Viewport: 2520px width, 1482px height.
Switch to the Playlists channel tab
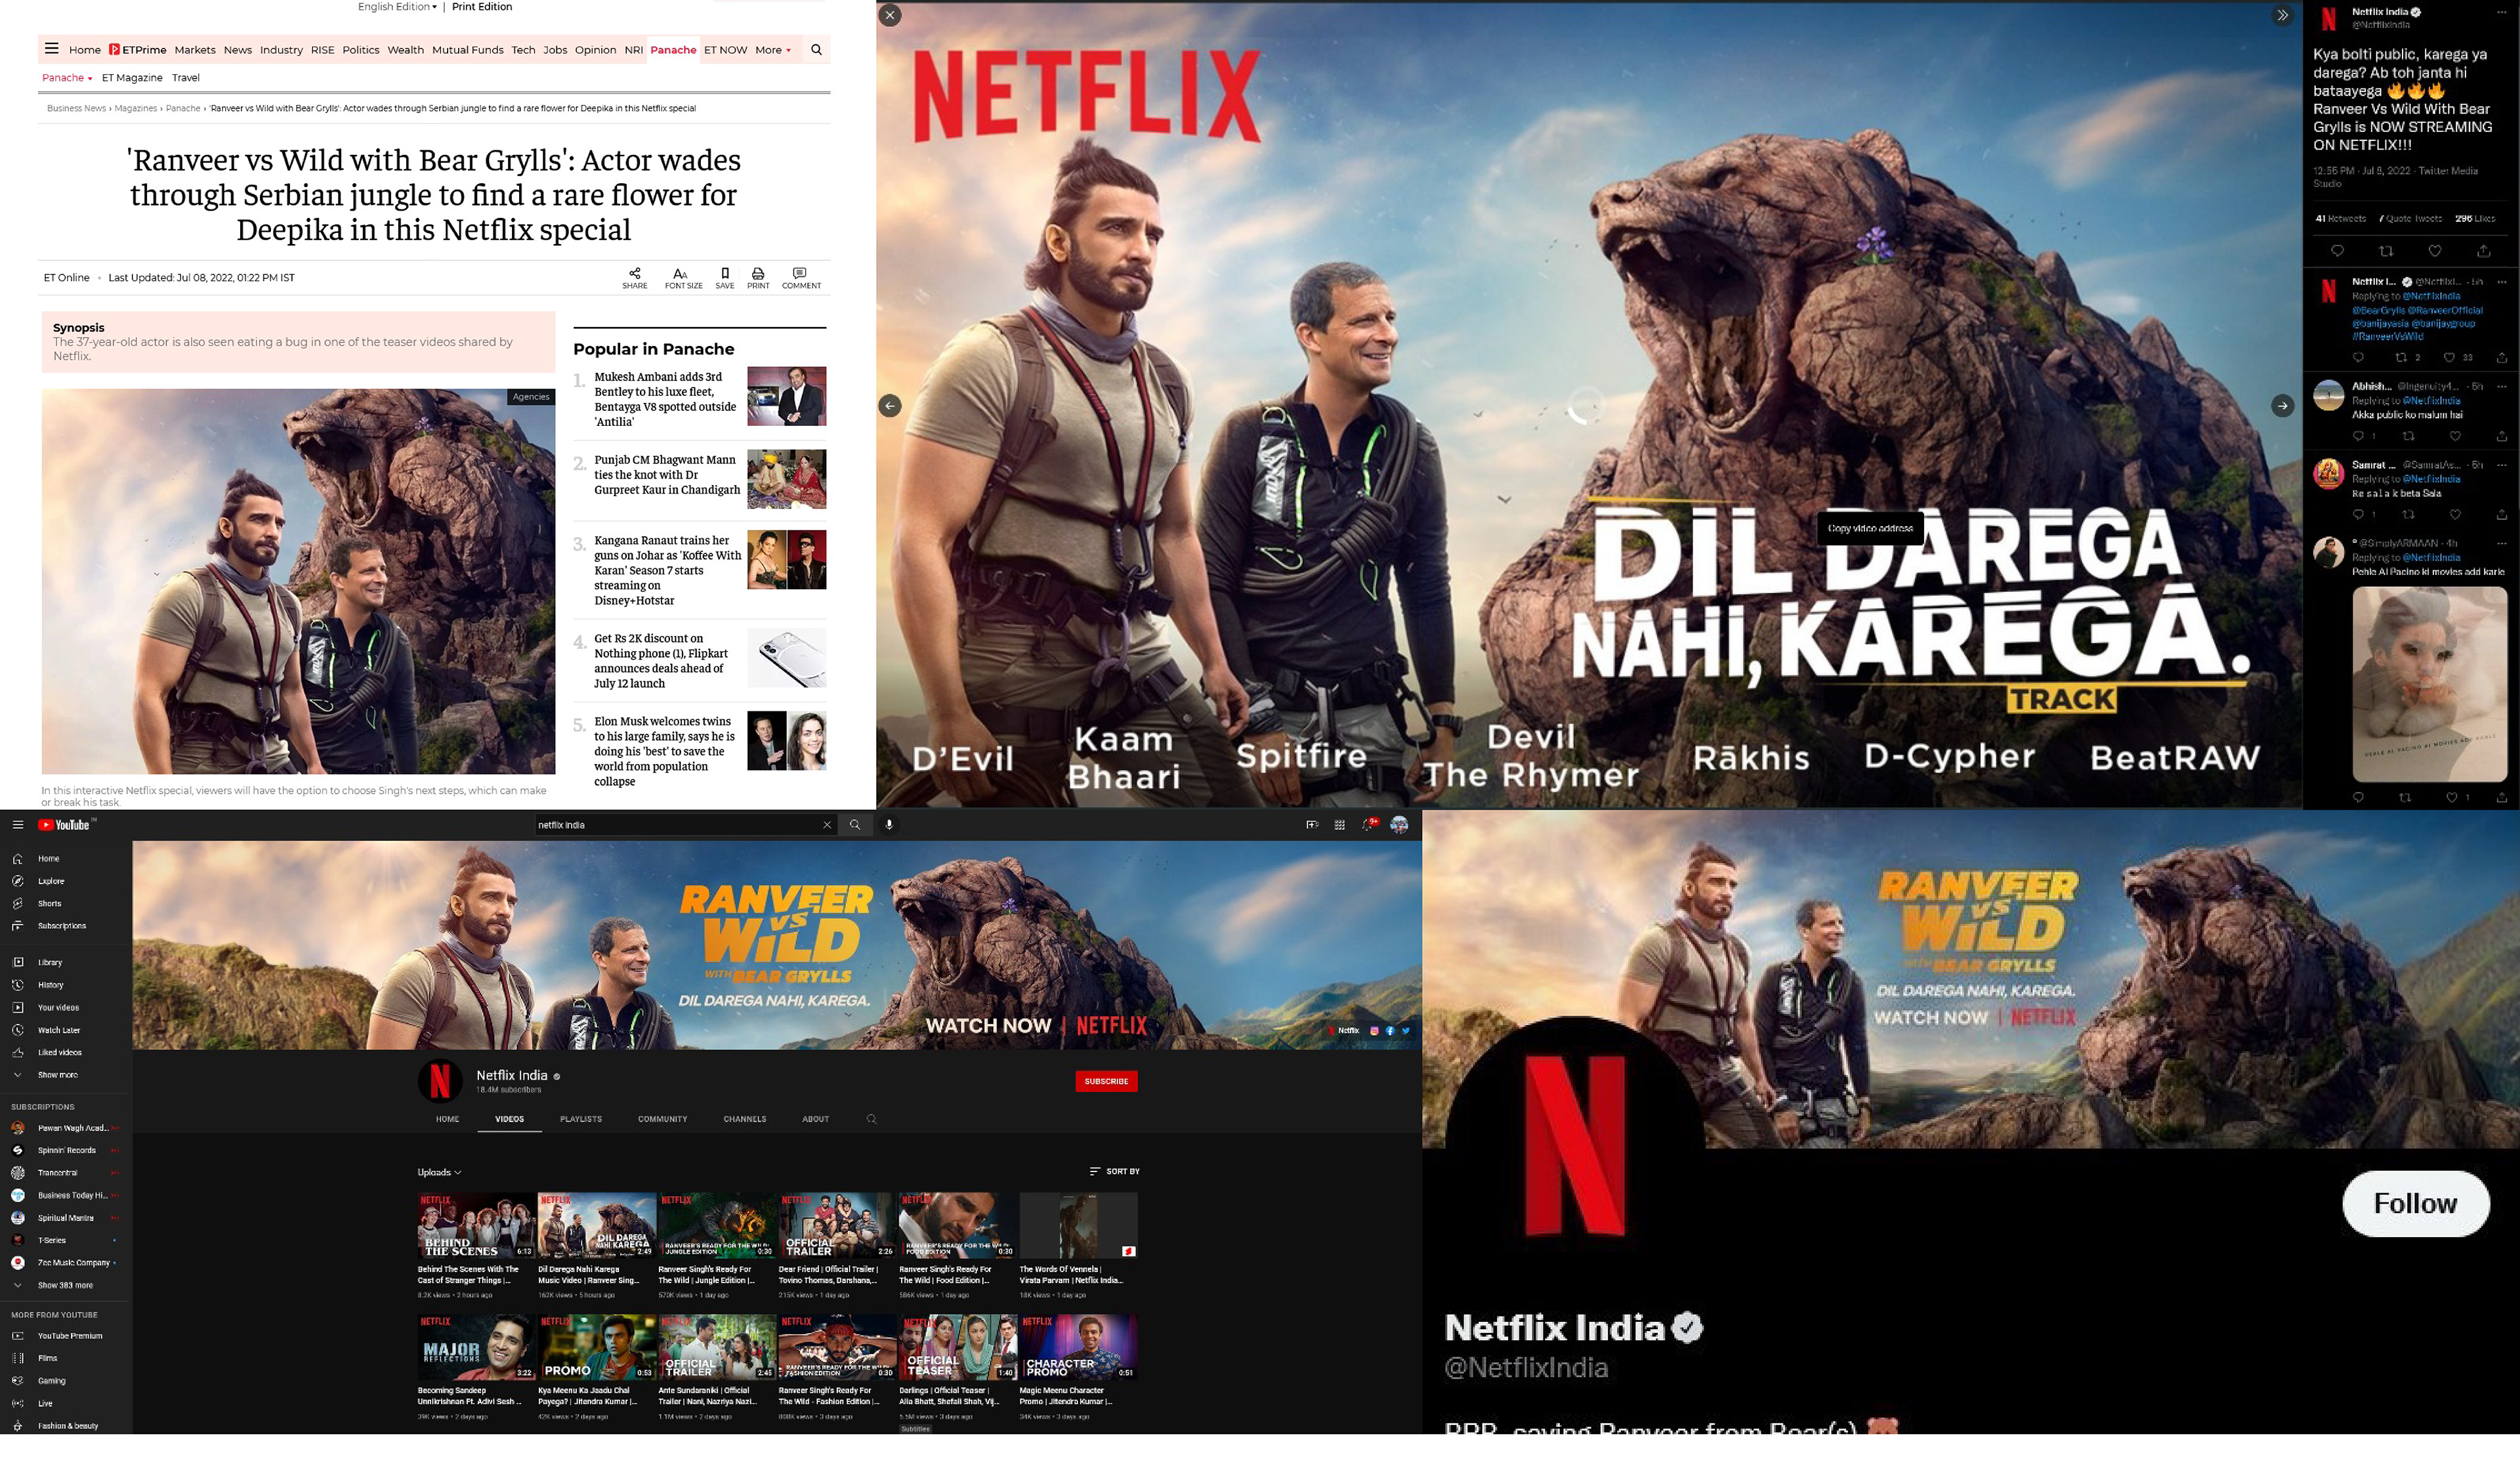click(x=580, y=1119)
